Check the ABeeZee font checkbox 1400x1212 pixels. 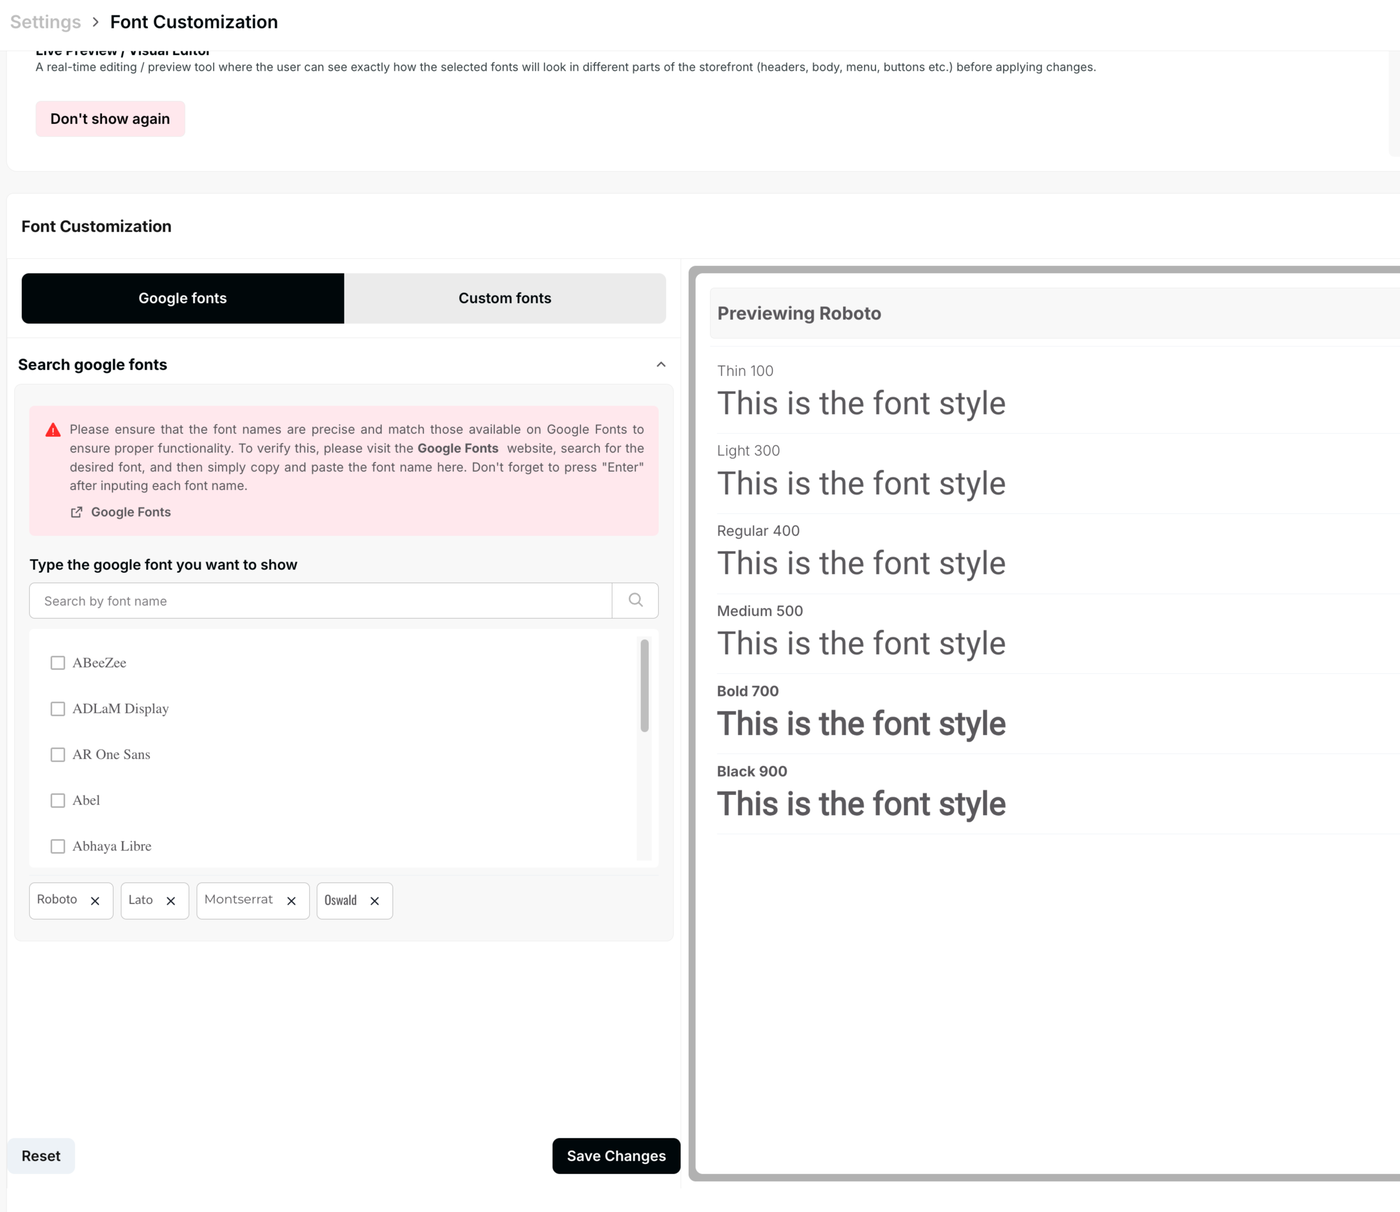58,663
